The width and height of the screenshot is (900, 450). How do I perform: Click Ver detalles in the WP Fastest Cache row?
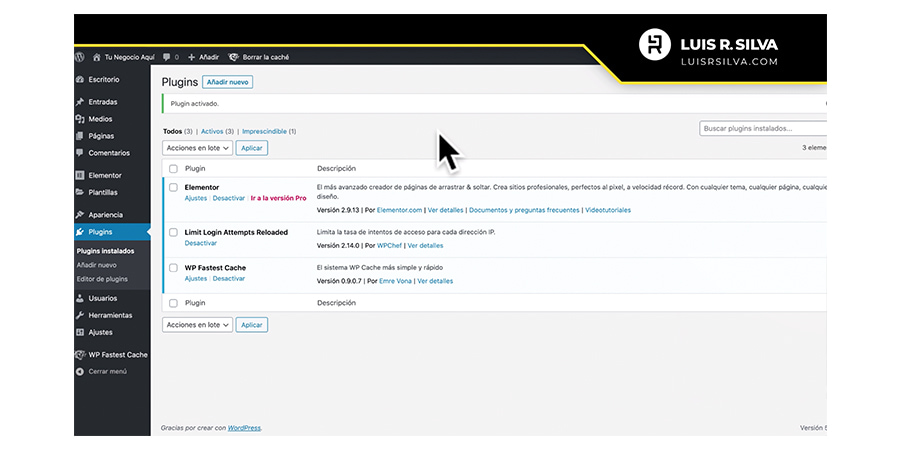(x=435, y=281)
